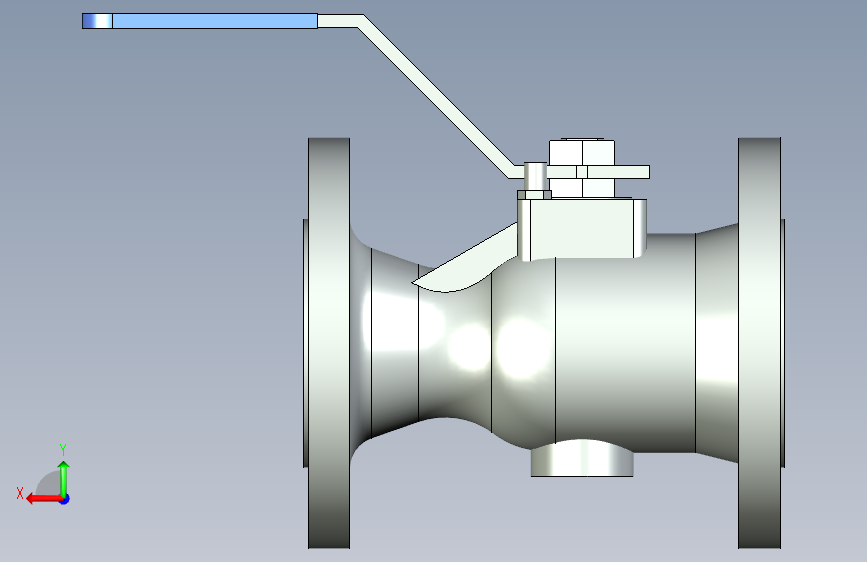The width and height of the screenshot is (867, 562).
Task: Select the blue handle grip sleeve
Action: [200, 21]
